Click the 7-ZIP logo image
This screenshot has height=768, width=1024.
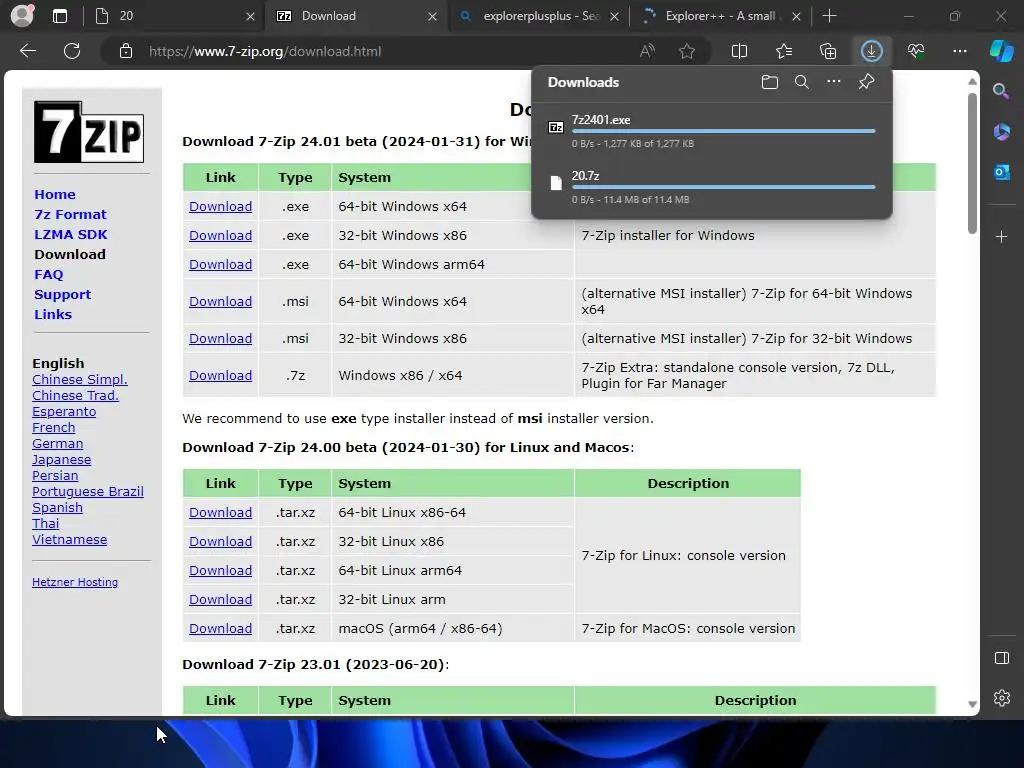click(89, 132)
